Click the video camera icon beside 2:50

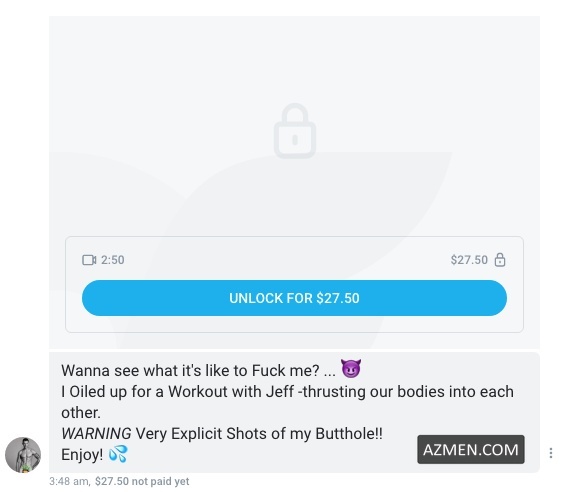[89, 260]
